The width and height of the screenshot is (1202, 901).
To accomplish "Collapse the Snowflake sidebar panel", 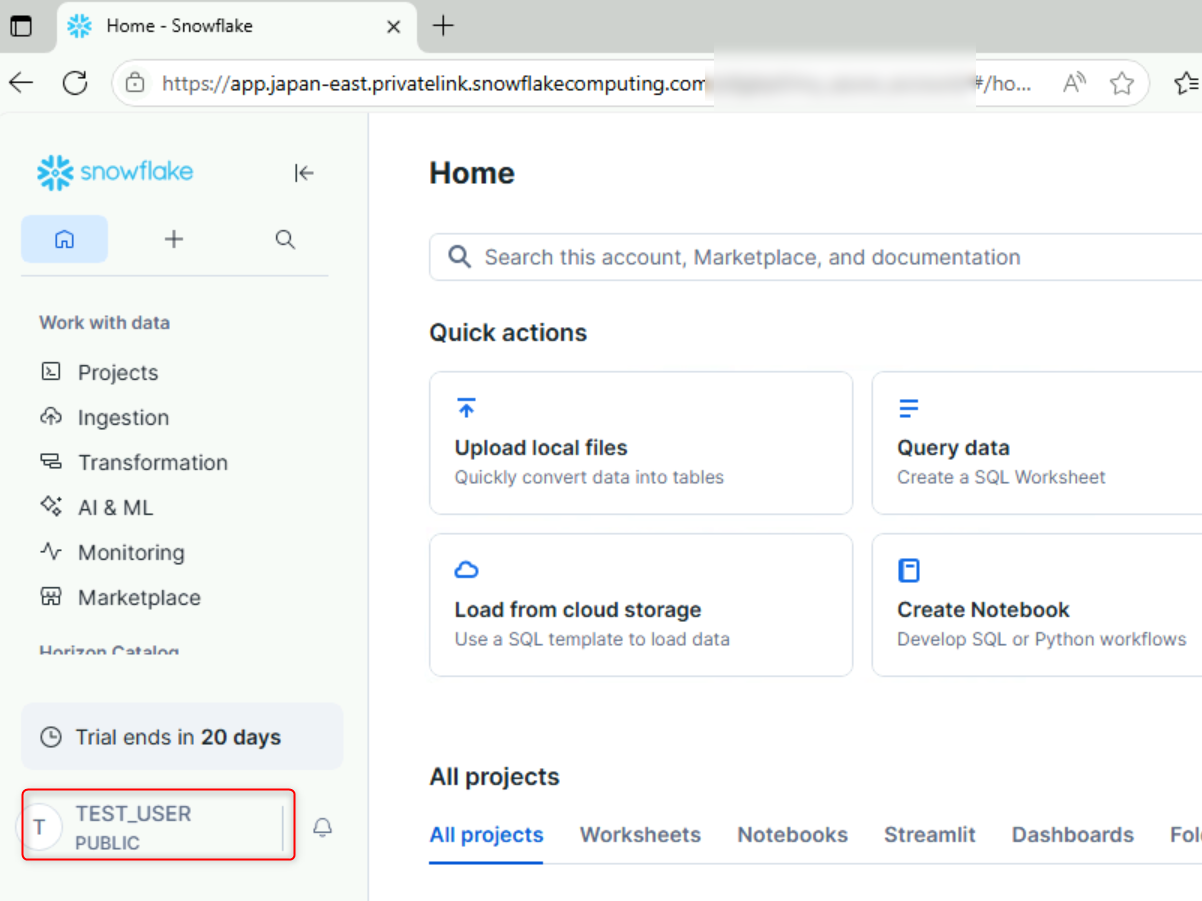I will [304, 173].
